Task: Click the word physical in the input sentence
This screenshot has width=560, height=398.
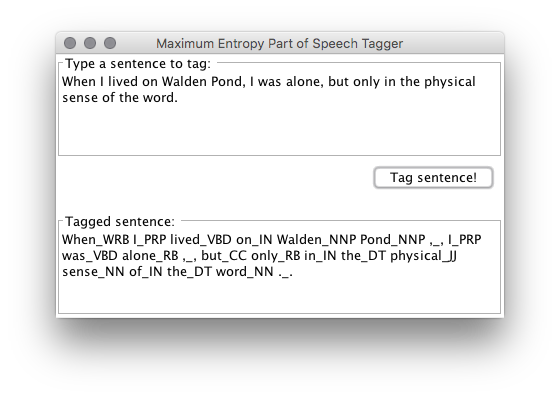Action: pos(450,82)
